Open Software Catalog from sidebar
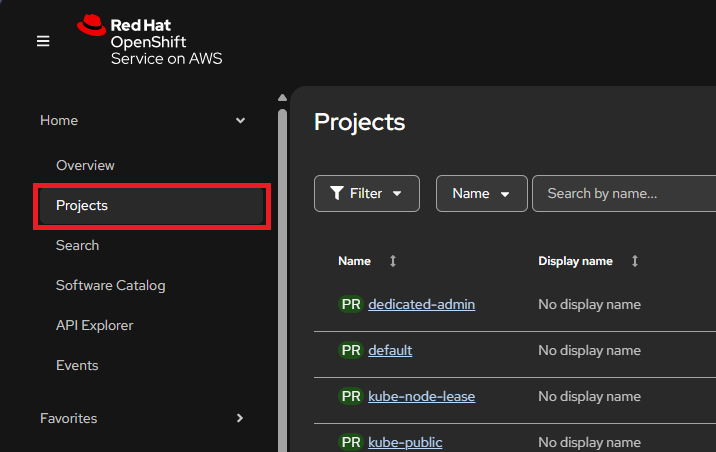Image resolution: width=716 pixels, height=452 pixels. 110,285
